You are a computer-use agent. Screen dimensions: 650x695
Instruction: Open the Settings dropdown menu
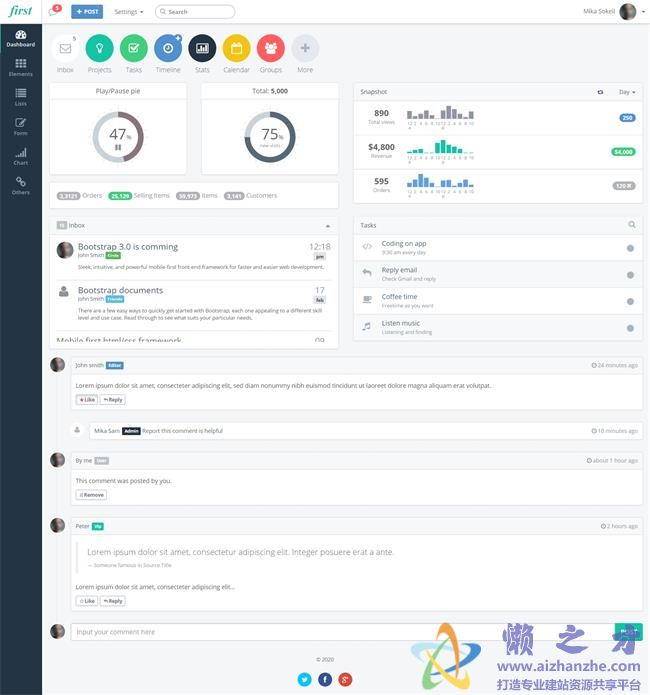[128, 12]
